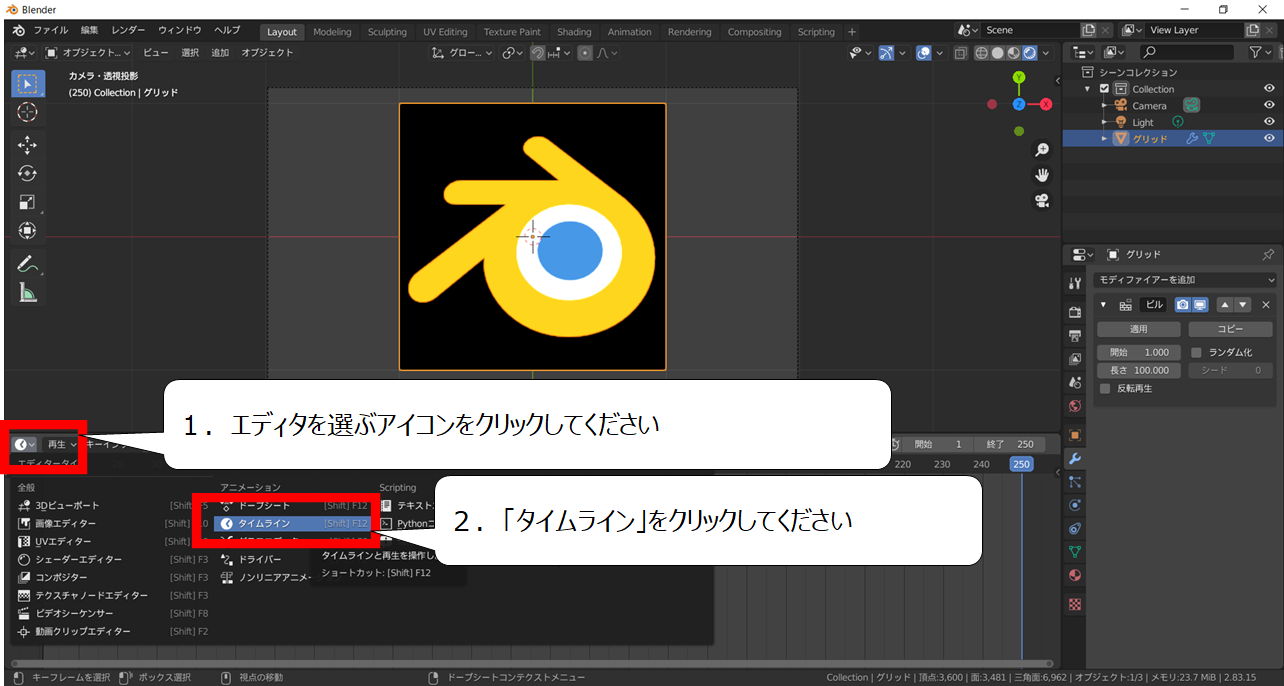Image resolution: width=1284 pixels, height=686 pixels.
Task: Hide Light with its eye icon
Action: pos(1269,122)
